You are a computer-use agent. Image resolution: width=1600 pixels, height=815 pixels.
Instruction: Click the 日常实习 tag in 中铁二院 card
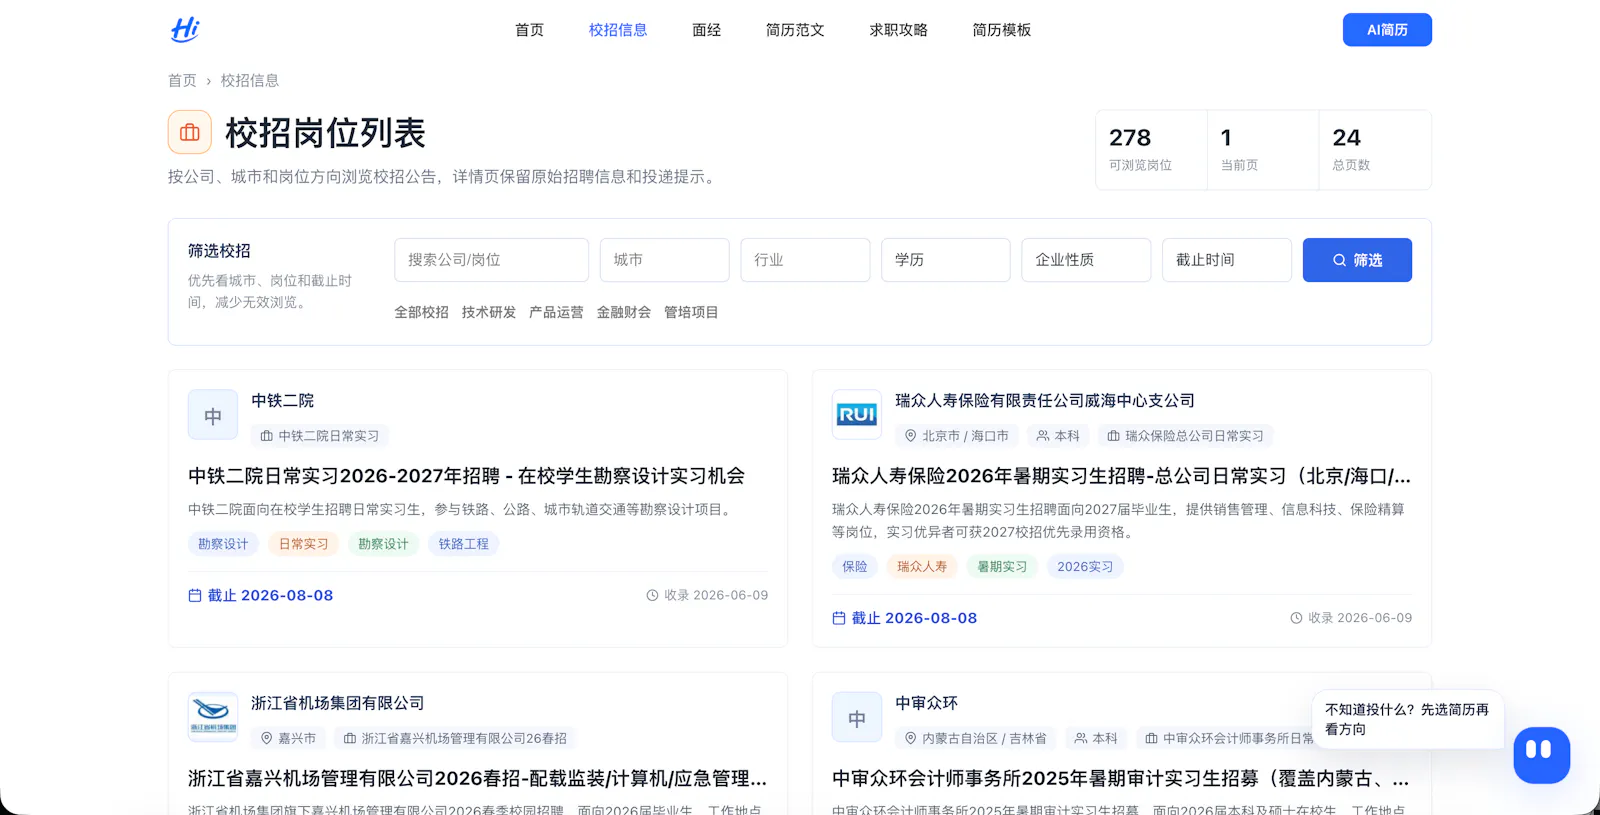click(x=303, y=544)
